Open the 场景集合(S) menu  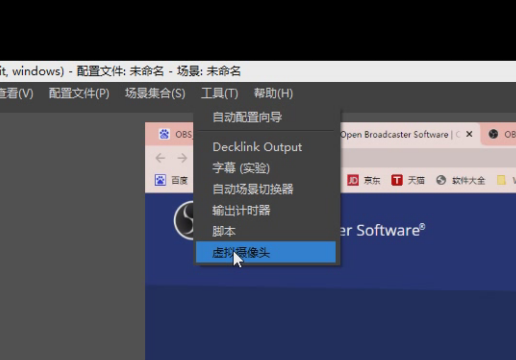155,93
